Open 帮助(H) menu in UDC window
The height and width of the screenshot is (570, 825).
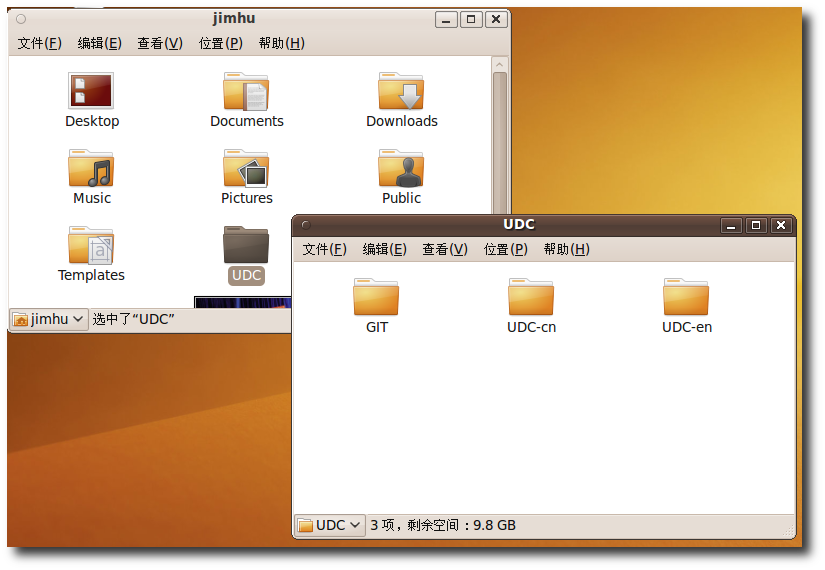coord(567,249)
